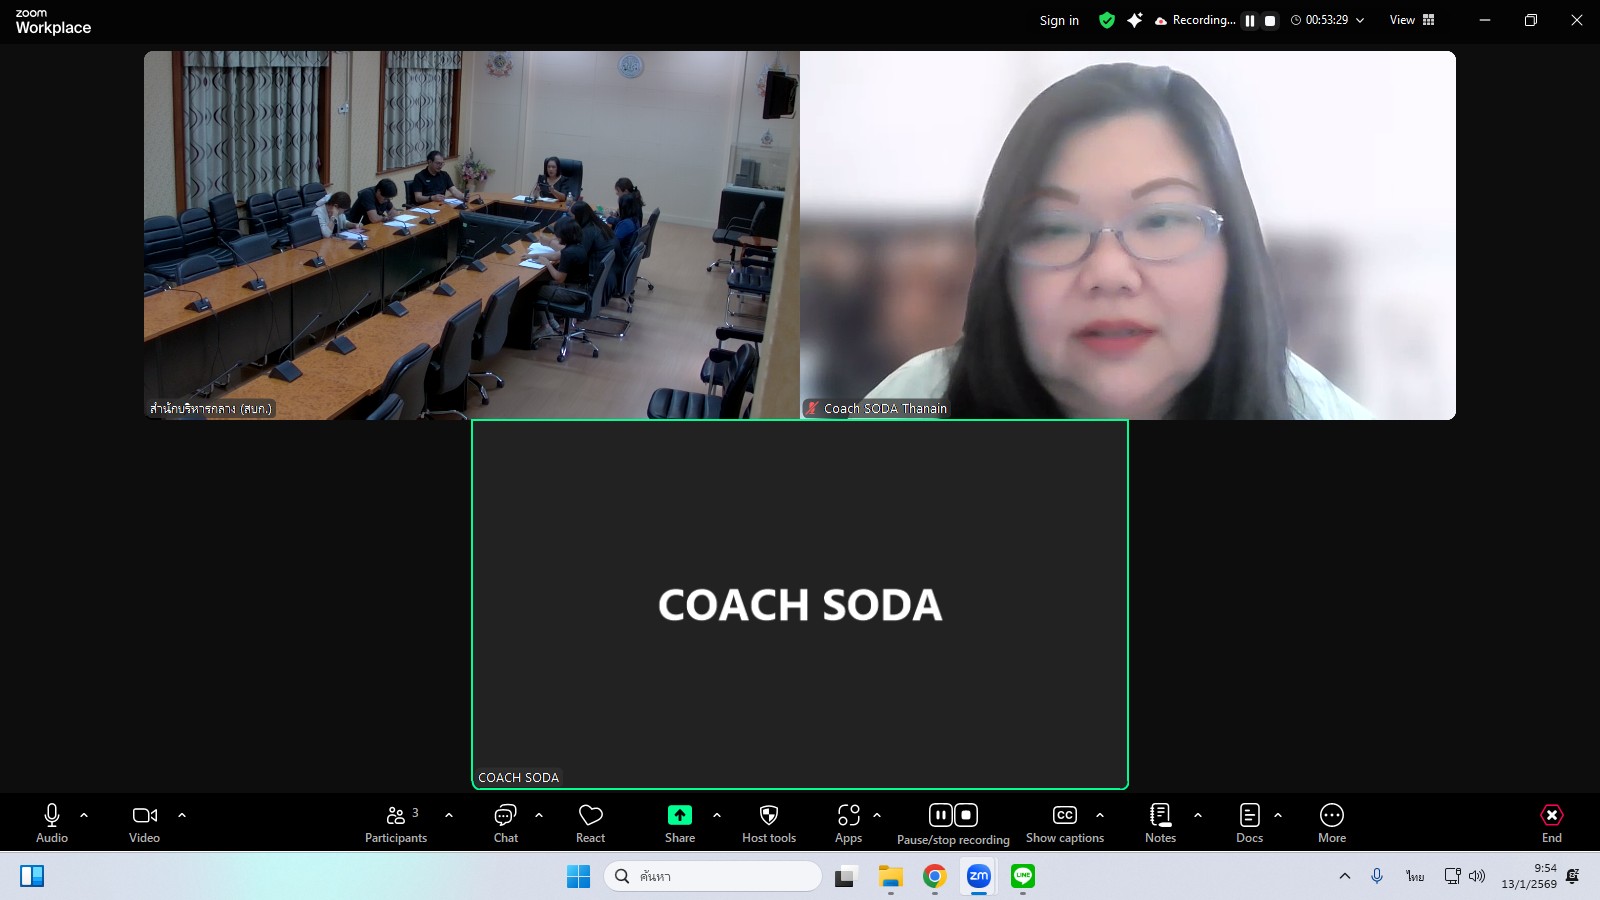Open Host tools shield icon
1600x900 pixels.
pos(769,823)
